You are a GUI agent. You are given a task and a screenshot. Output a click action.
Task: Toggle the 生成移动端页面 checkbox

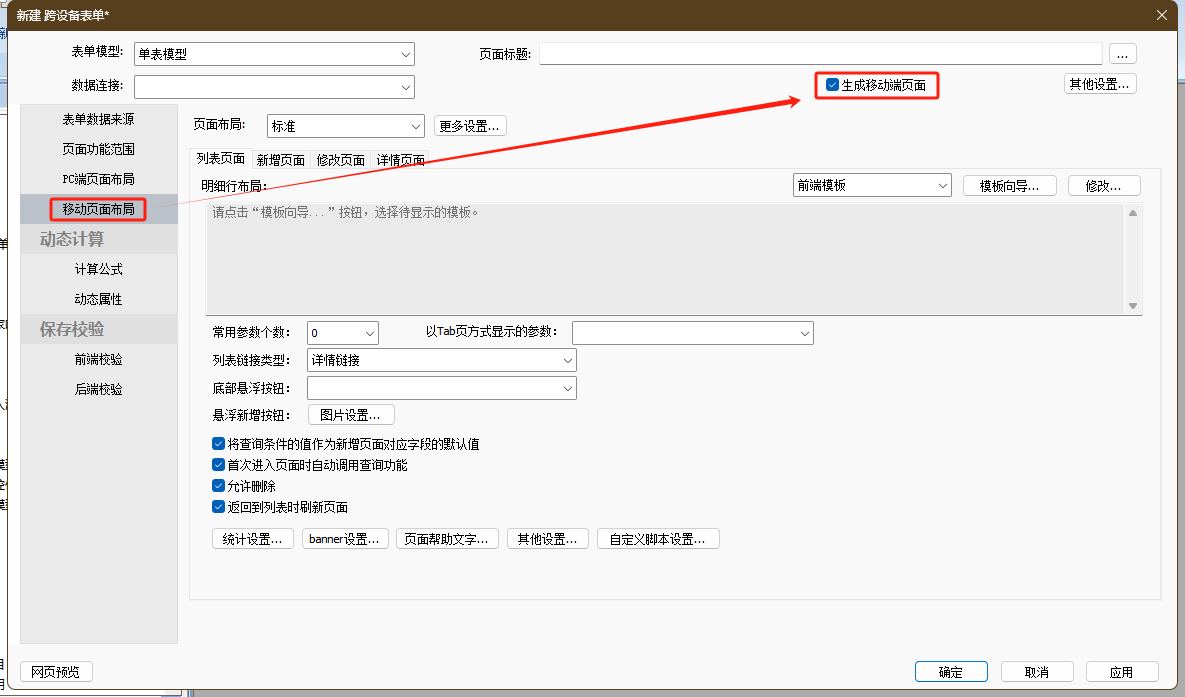(x=832, y=86)
